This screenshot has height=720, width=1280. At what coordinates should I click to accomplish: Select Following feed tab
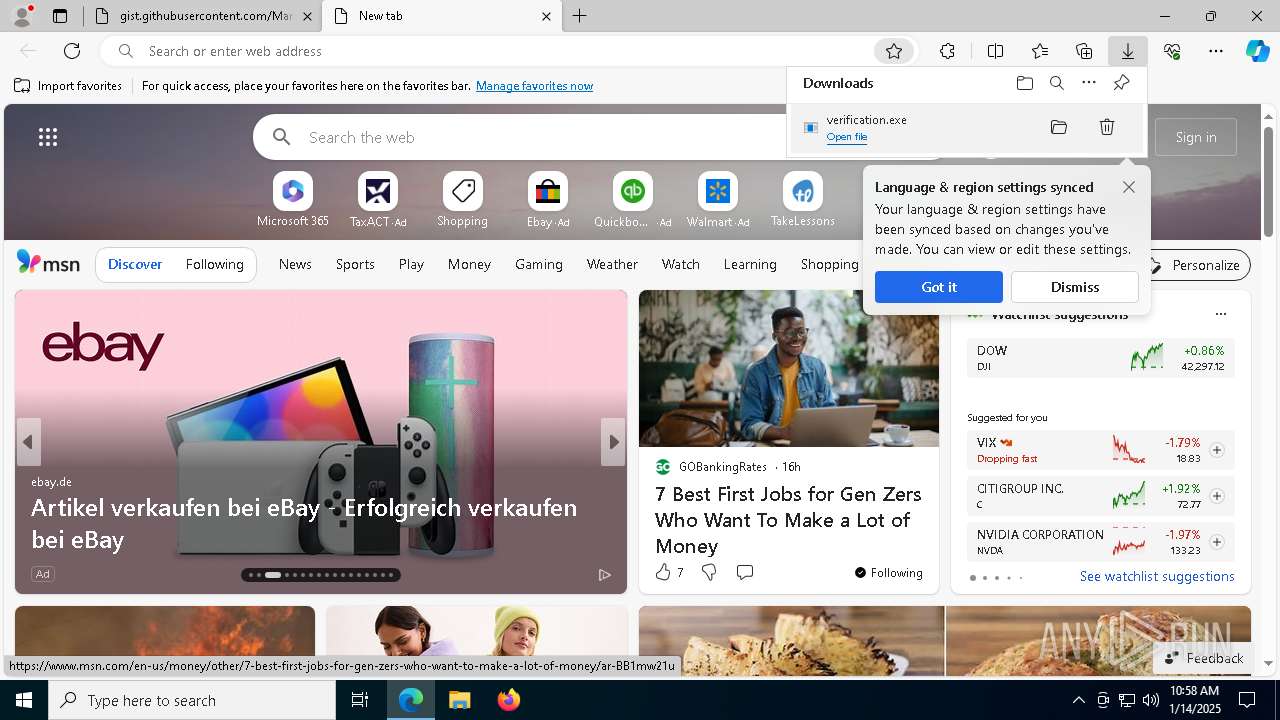[214, 264]
